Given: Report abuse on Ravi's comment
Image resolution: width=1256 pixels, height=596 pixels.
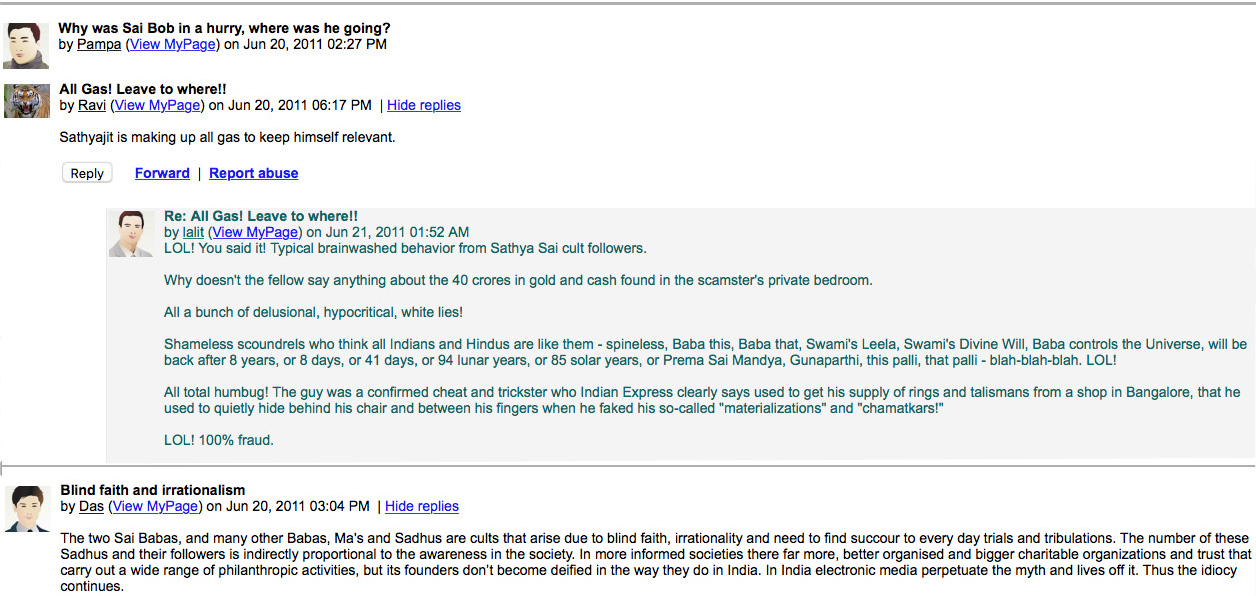Looking at the screenshot, I should click(x=253, y=173).
